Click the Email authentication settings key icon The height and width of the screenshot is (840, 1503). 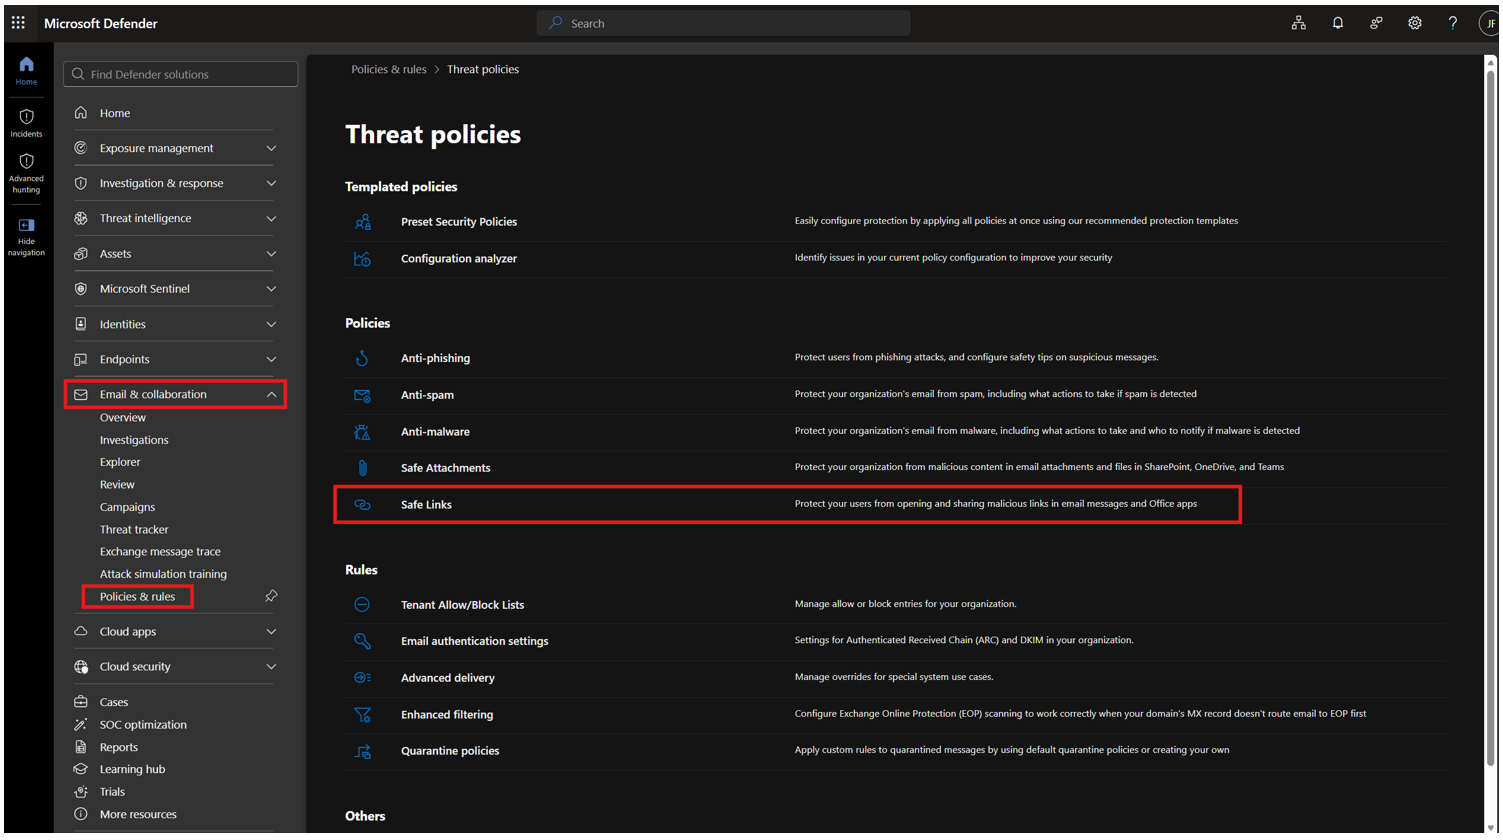click(362, 641)
